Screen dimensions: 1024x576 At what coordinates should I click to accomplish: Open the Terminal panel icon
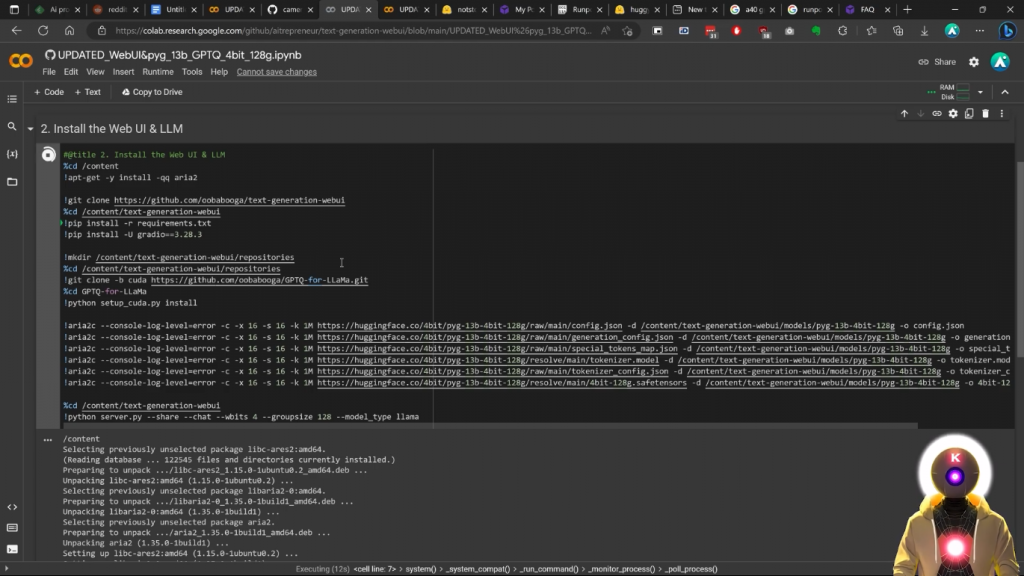12,548
